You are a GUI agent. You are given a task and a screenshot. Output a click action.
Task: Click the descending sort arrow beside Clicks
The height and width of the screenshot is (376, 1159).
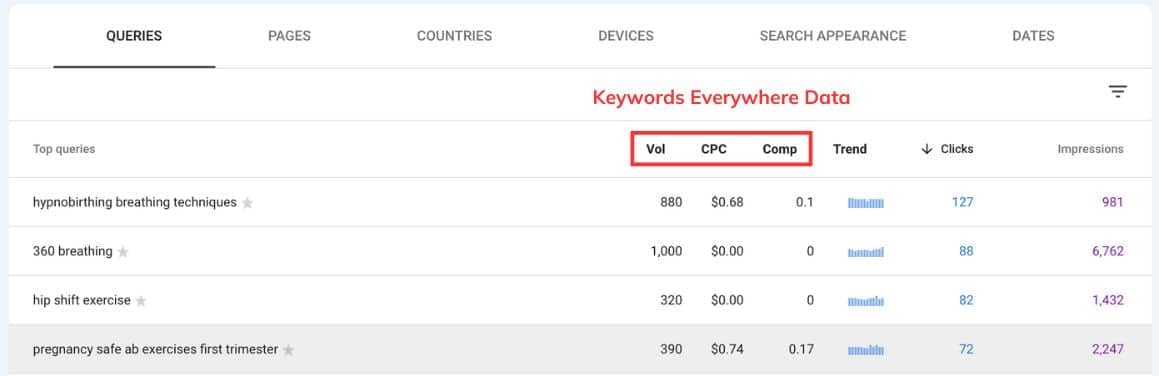[927, 149]
